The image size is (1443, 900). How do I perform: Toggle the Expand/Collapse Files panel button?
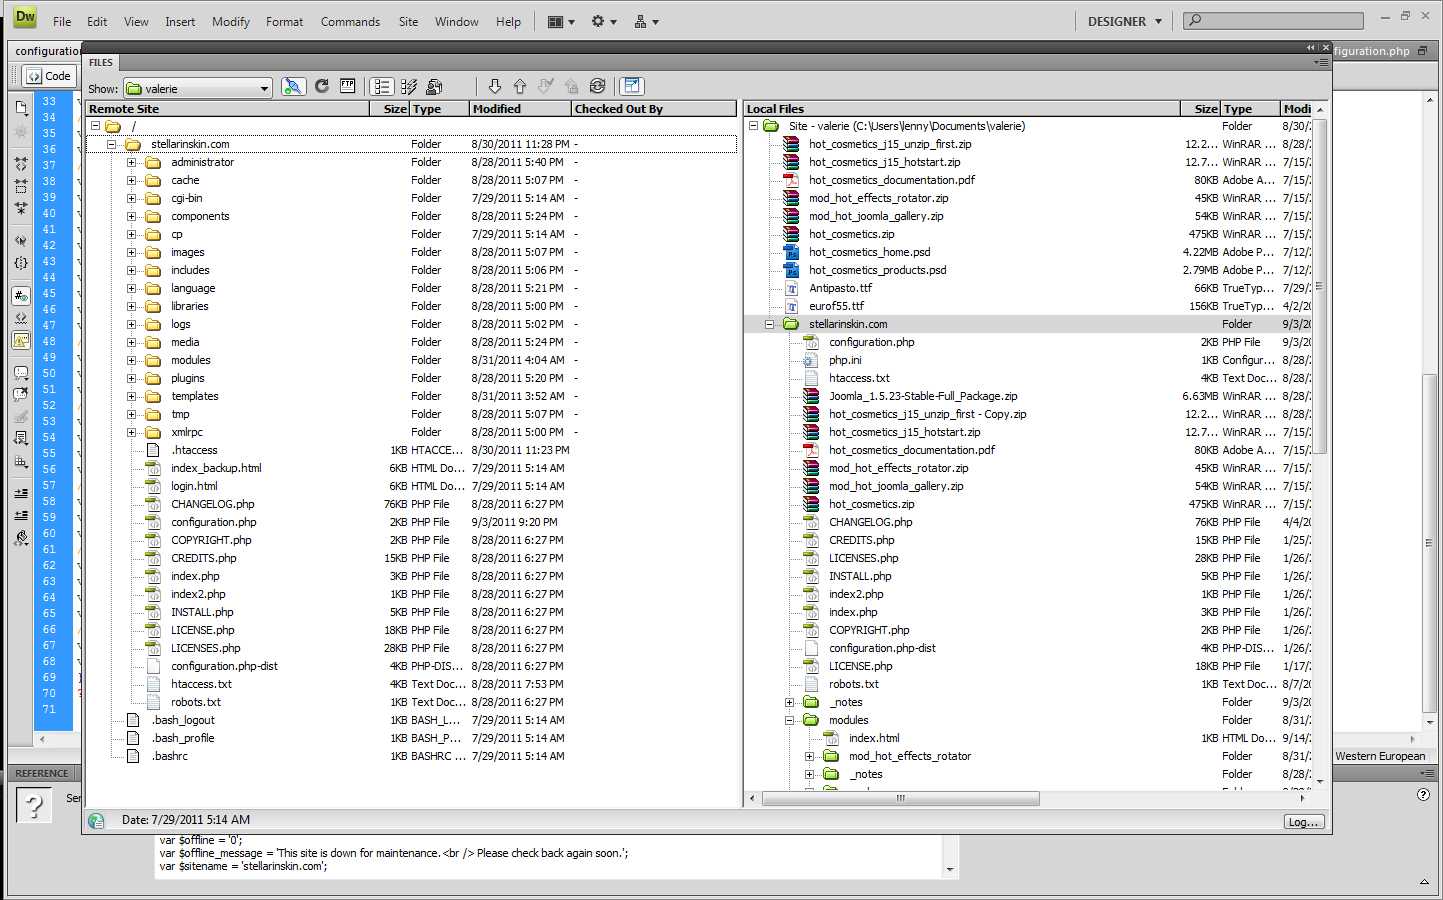tap(631, 87)
